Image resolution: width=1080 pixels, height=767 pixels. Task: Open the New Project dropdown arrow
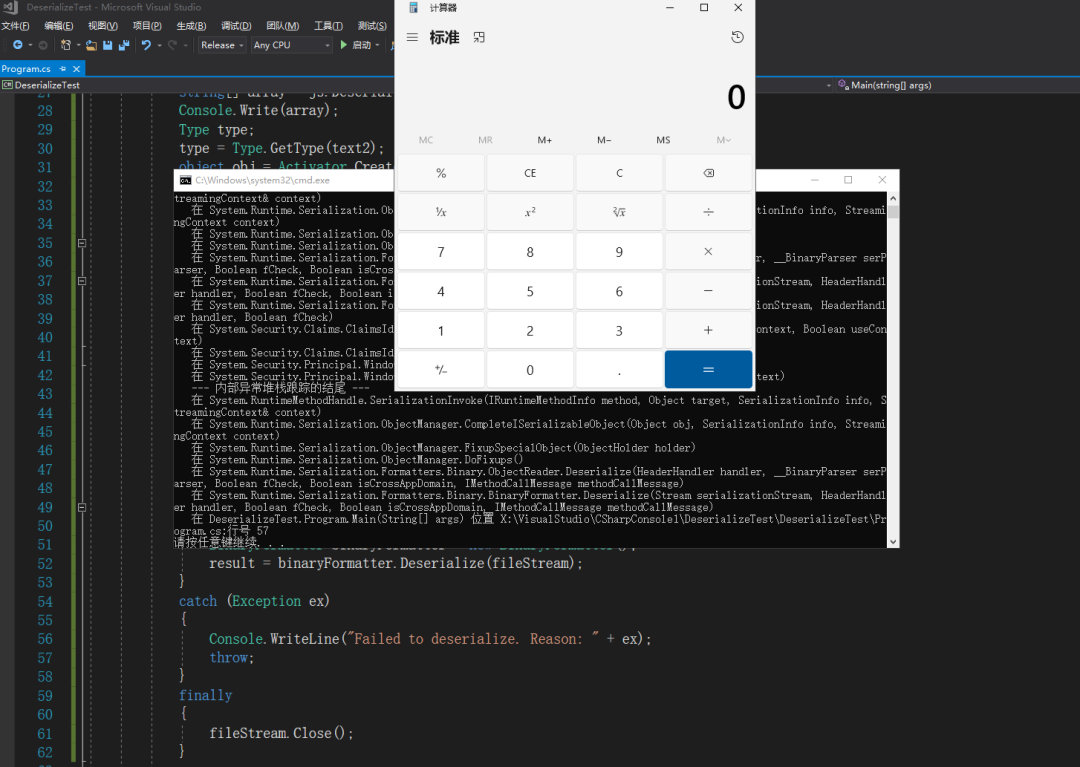tap(79, 45)
